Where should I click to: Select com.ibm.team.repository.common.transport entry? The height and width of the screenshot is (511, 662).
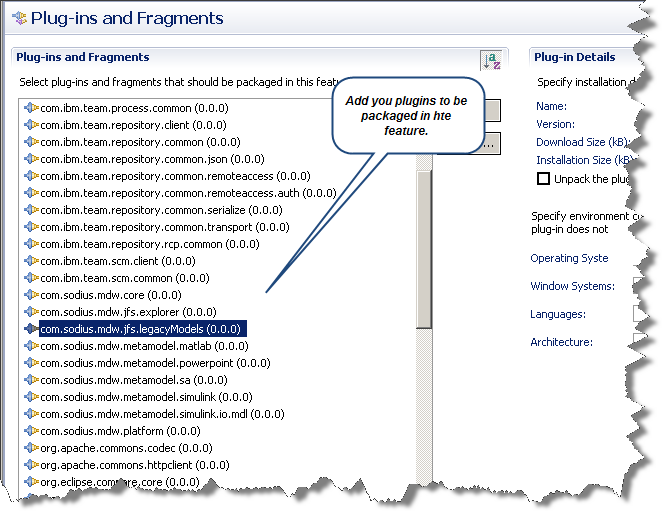[x=165, y=227]
